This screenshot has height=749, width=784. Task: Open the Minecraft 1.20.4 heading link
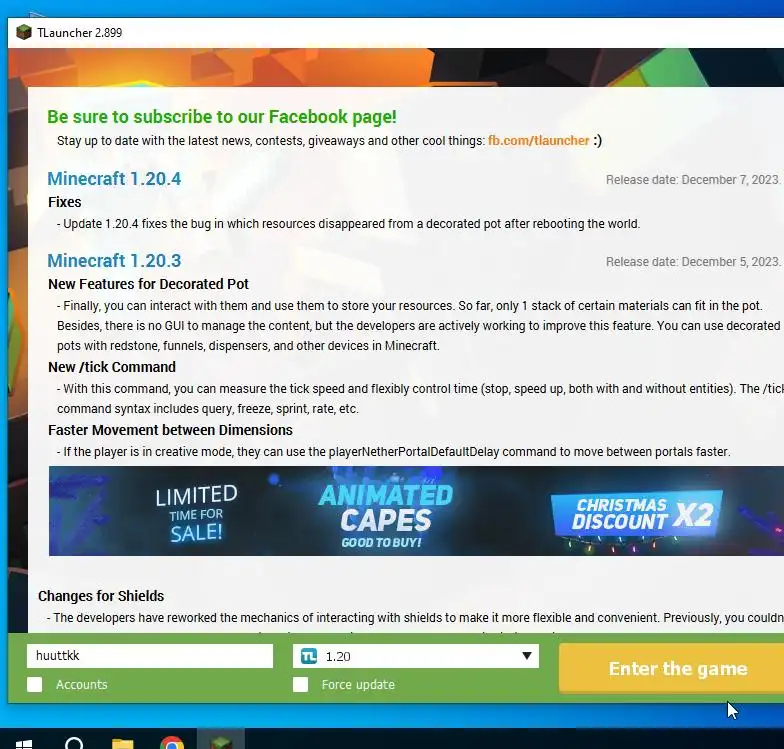(x=114, y=178)
